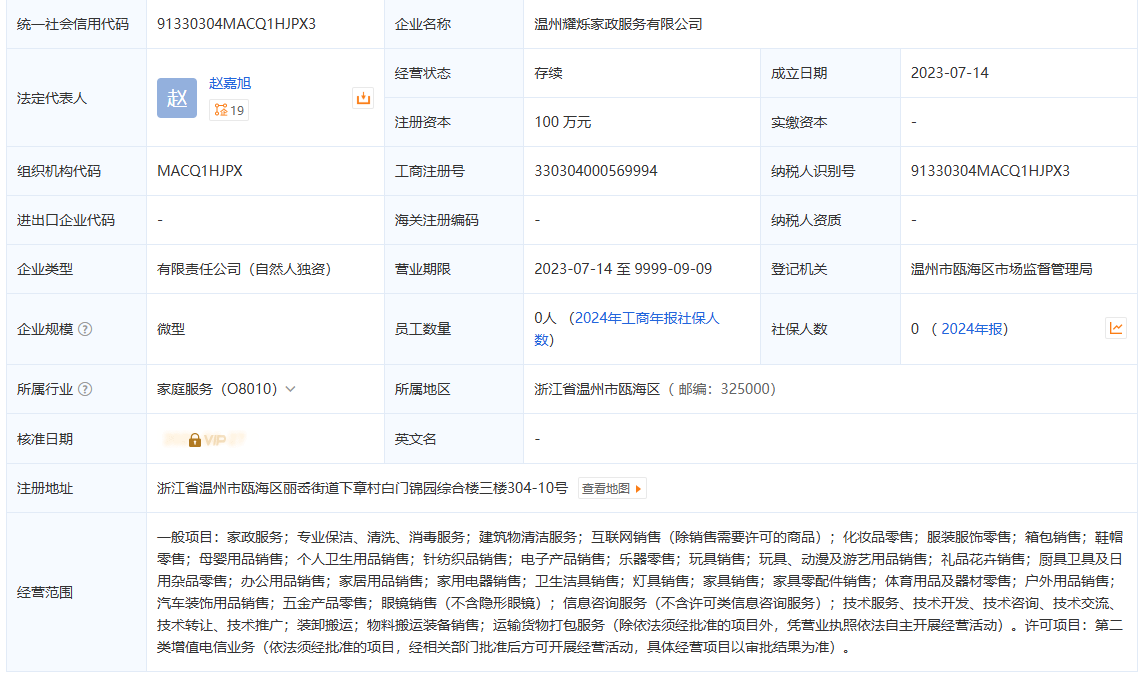1140x678 pixels.
Task: Select the 英文名 label cell
Action: pyautogui.click(x=454, y=440)
